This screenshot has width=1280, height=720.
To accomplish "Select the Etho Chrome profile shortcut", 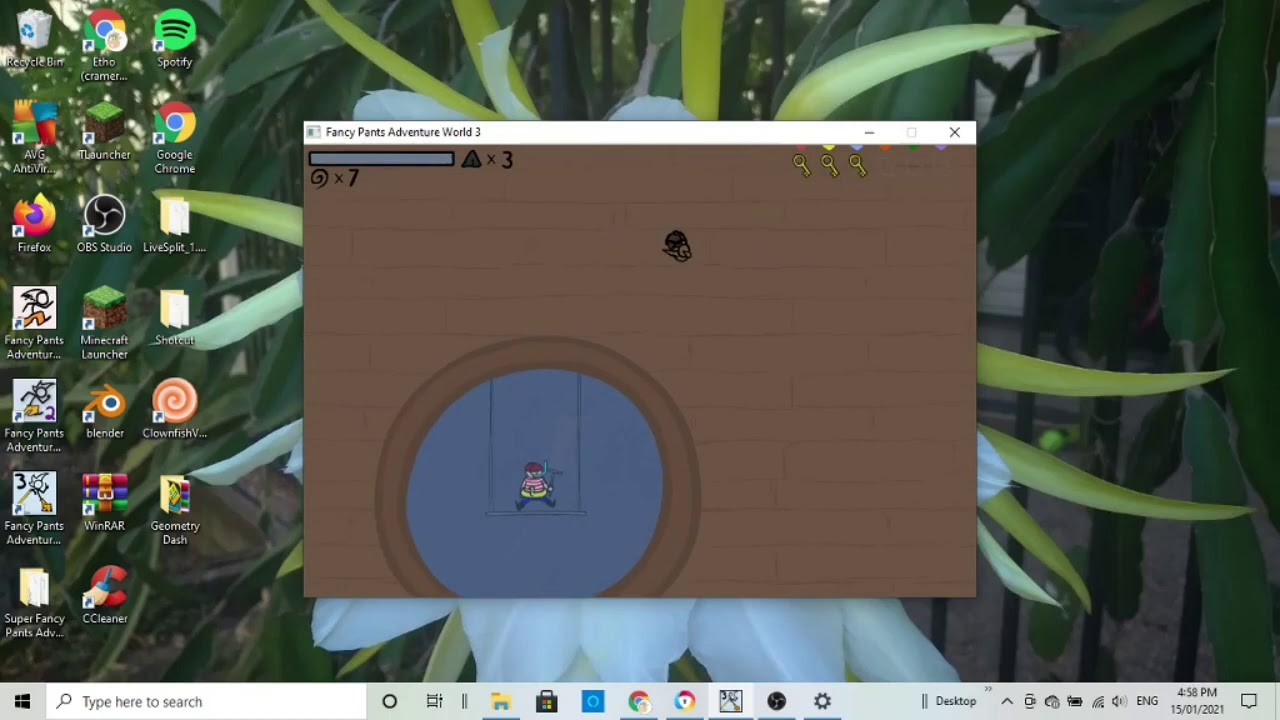I will pyautogui.click(x=104, y=46).
